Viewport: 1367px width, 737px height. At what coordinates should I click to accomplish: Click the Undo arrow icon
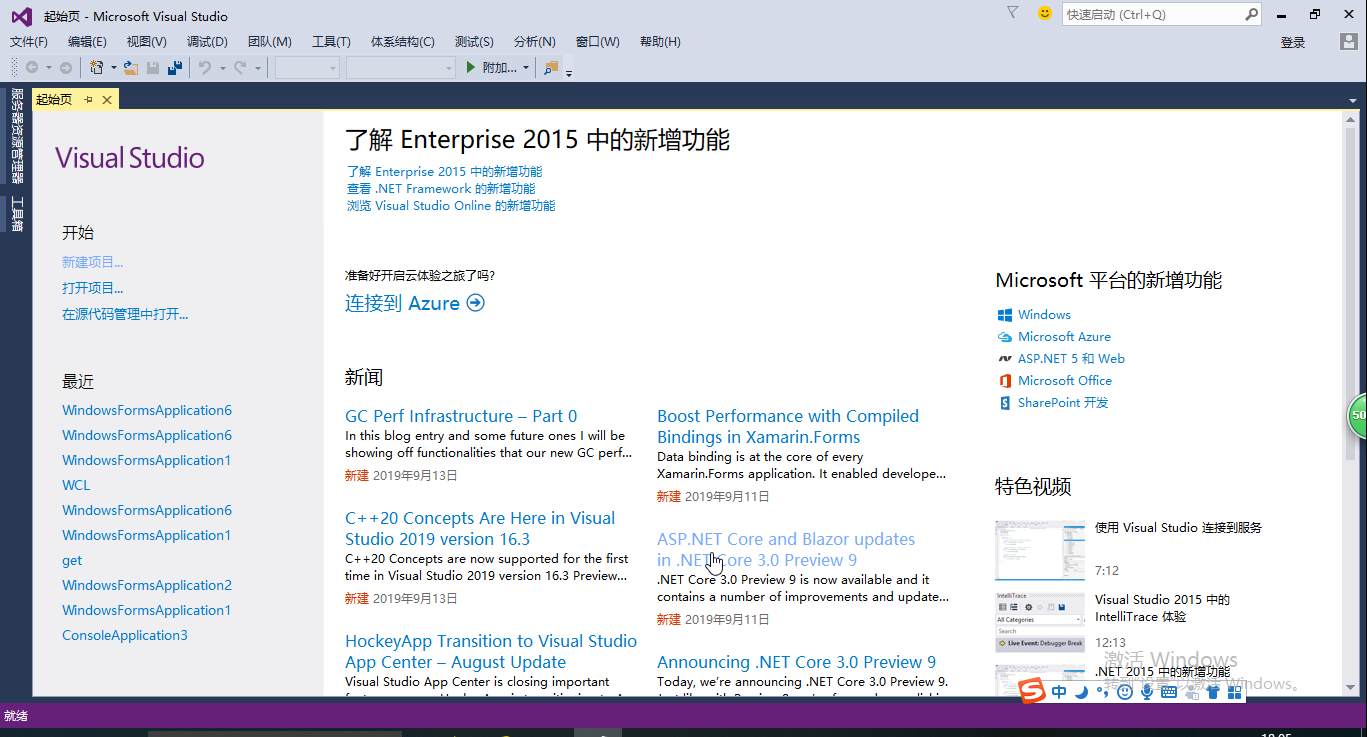tap(204, 68)
